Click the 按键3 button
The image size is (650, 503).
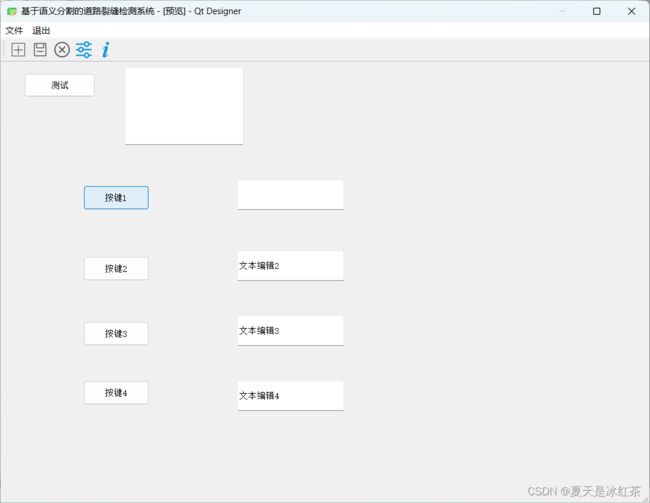(116, 334)
